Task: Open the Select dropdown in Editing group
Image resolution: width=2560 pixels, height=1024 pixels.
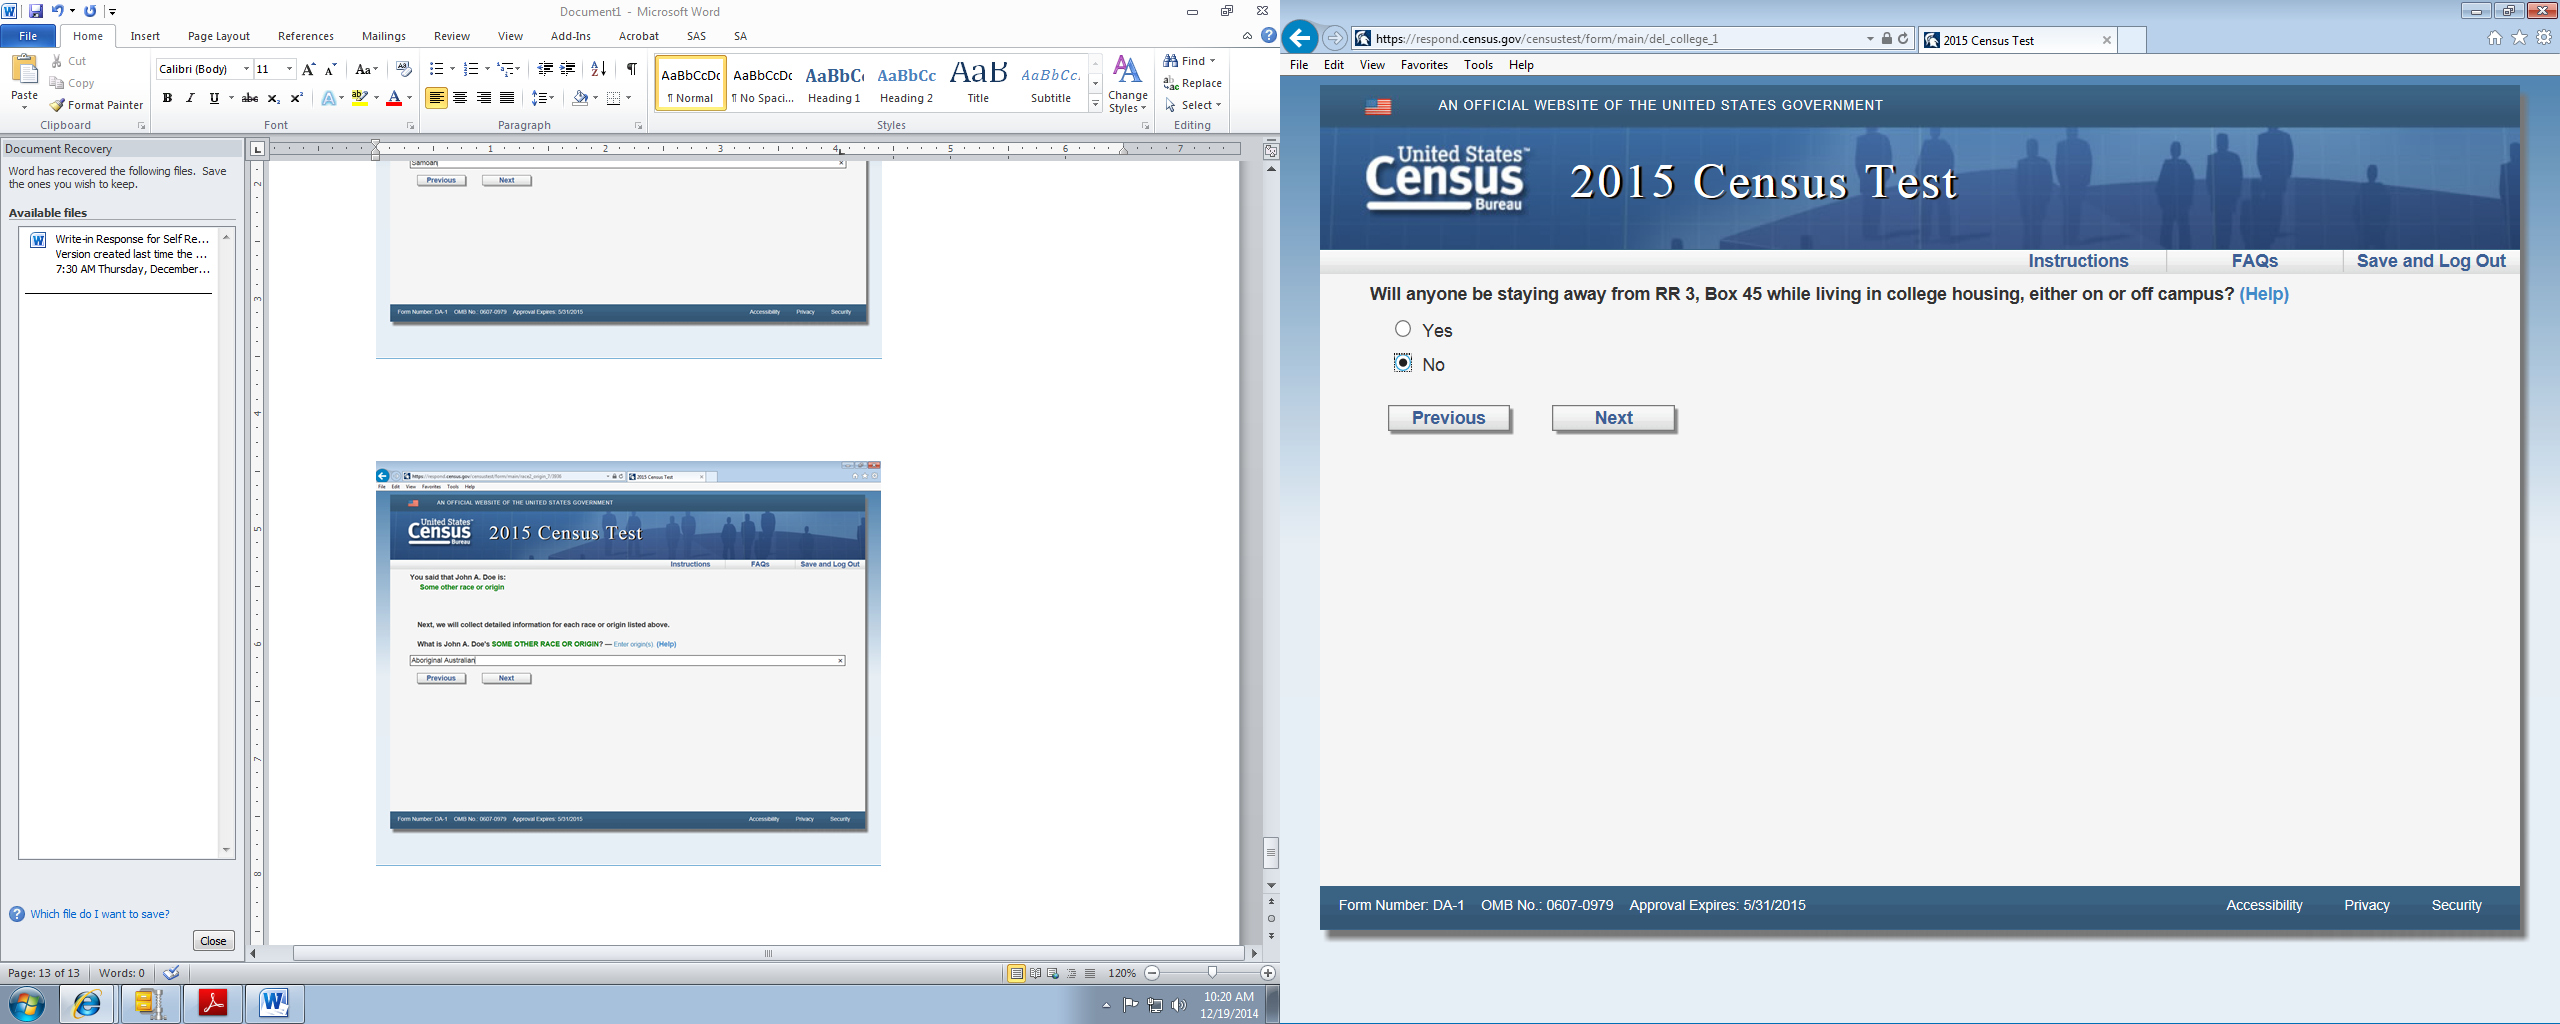Action: pos(1193,105)
